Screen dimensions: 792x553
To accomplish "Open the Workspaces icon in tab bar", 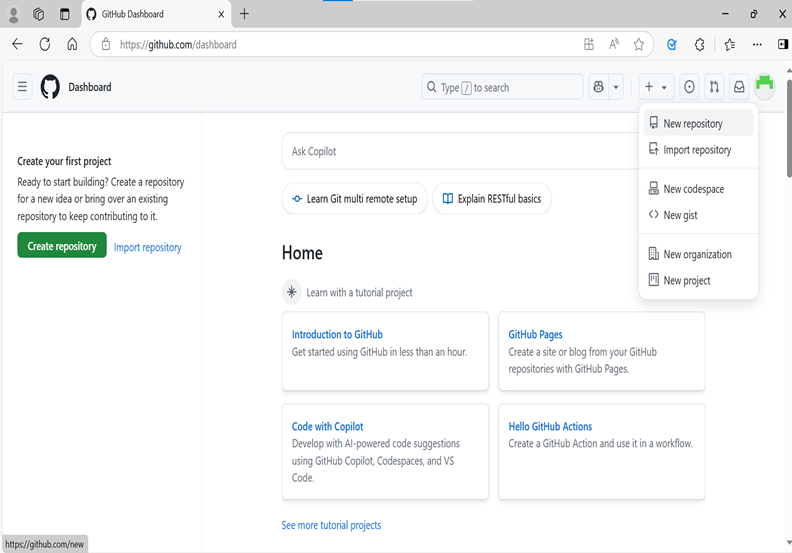I will [38, 14].
